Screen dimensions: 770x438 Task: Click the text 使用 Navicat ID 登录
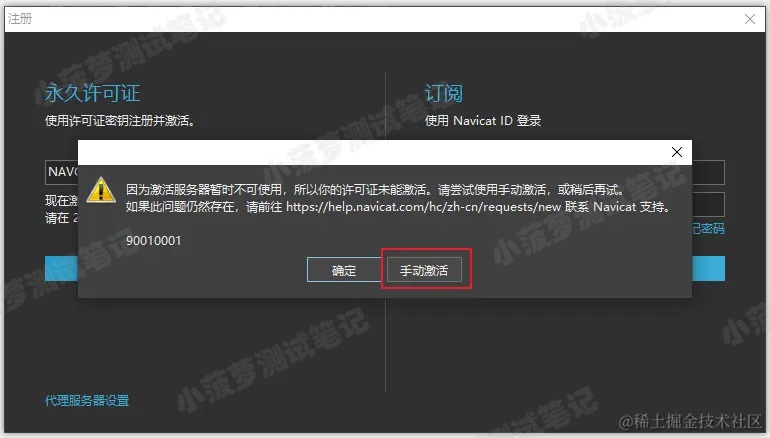pos(483,121)
